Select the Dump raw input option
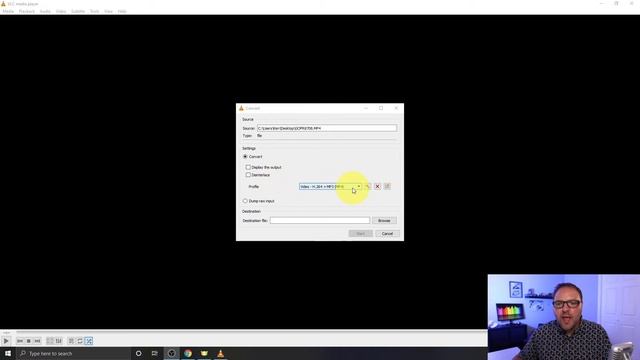This screenshot has width=640, height=360. [x=245, y=201]
